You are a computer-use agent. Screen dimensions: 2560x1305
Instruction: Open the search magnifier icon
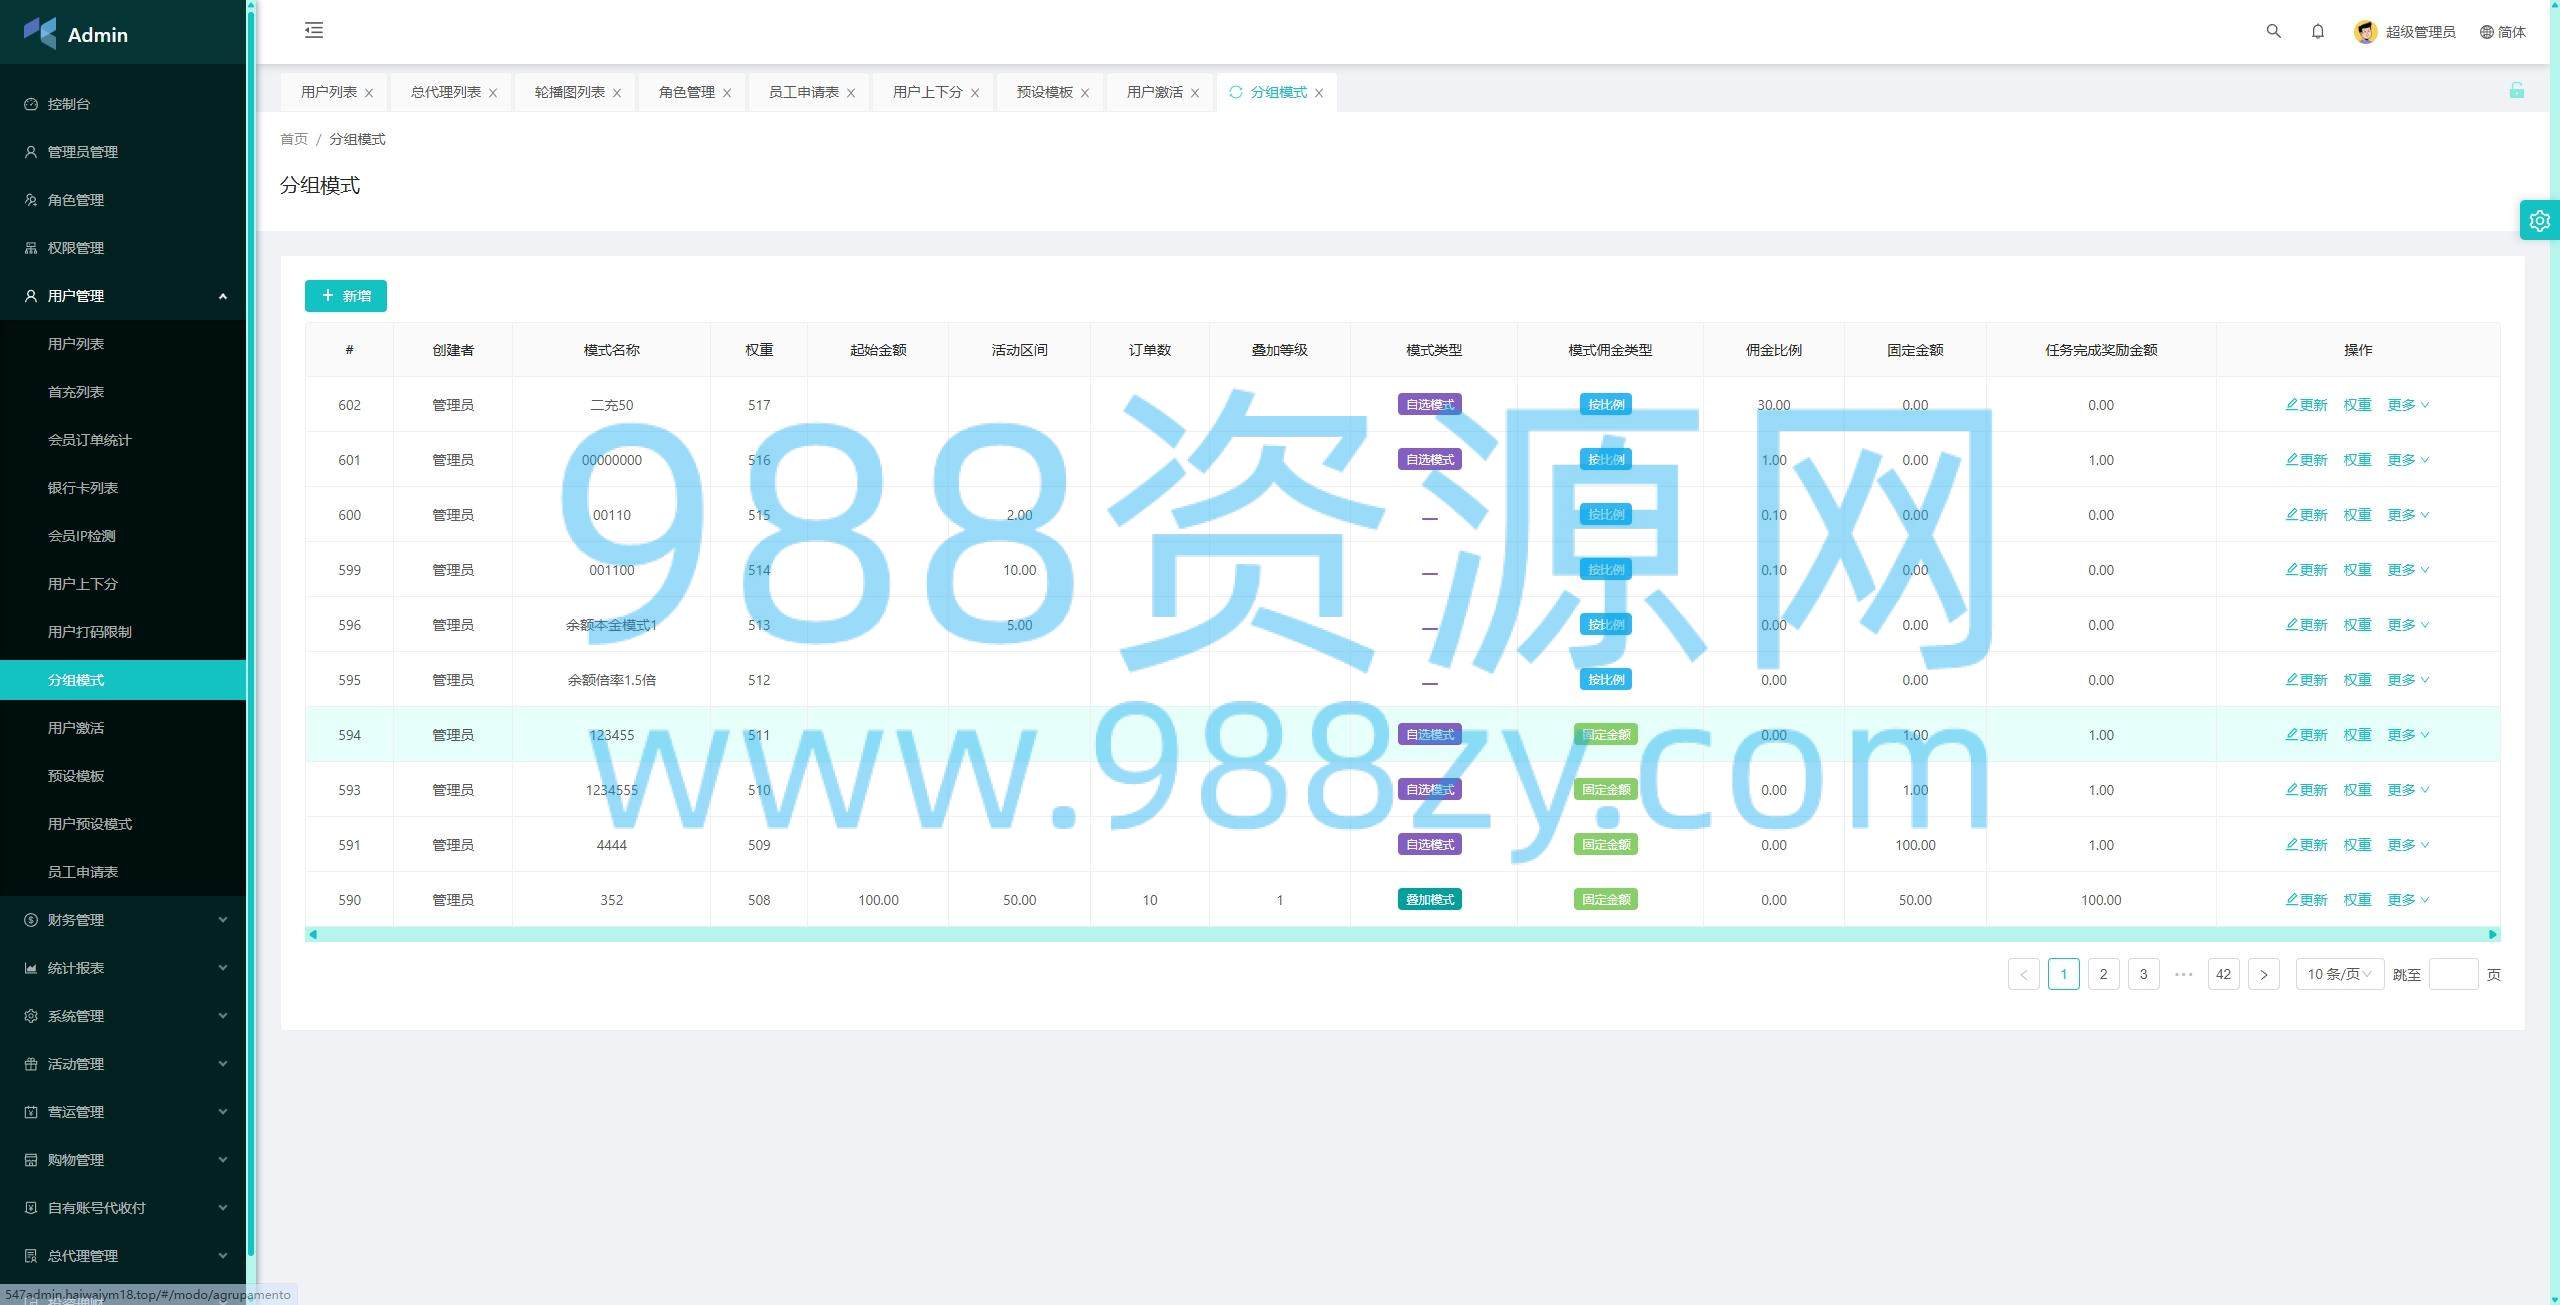click(2273, 31)
